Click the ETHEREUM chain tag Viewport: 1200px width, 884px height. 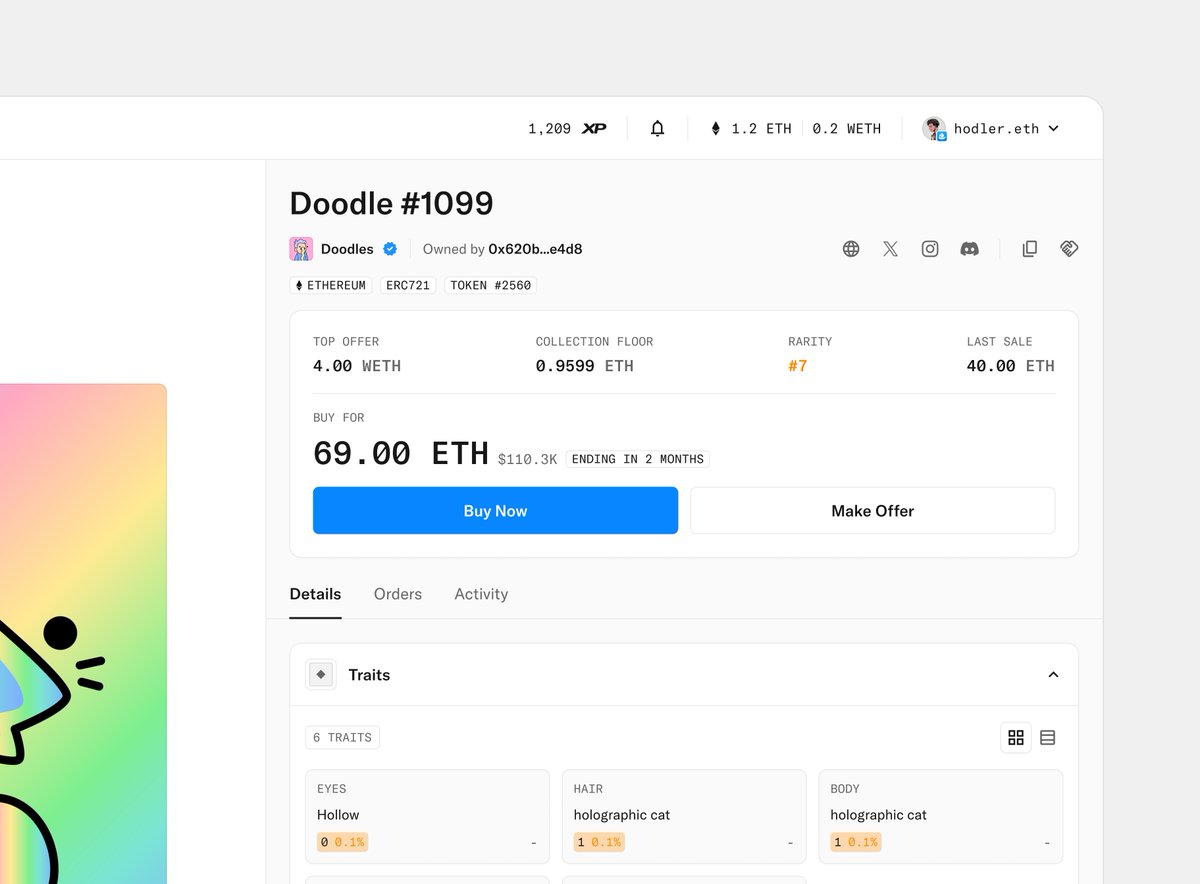click(x=331, y=285)
